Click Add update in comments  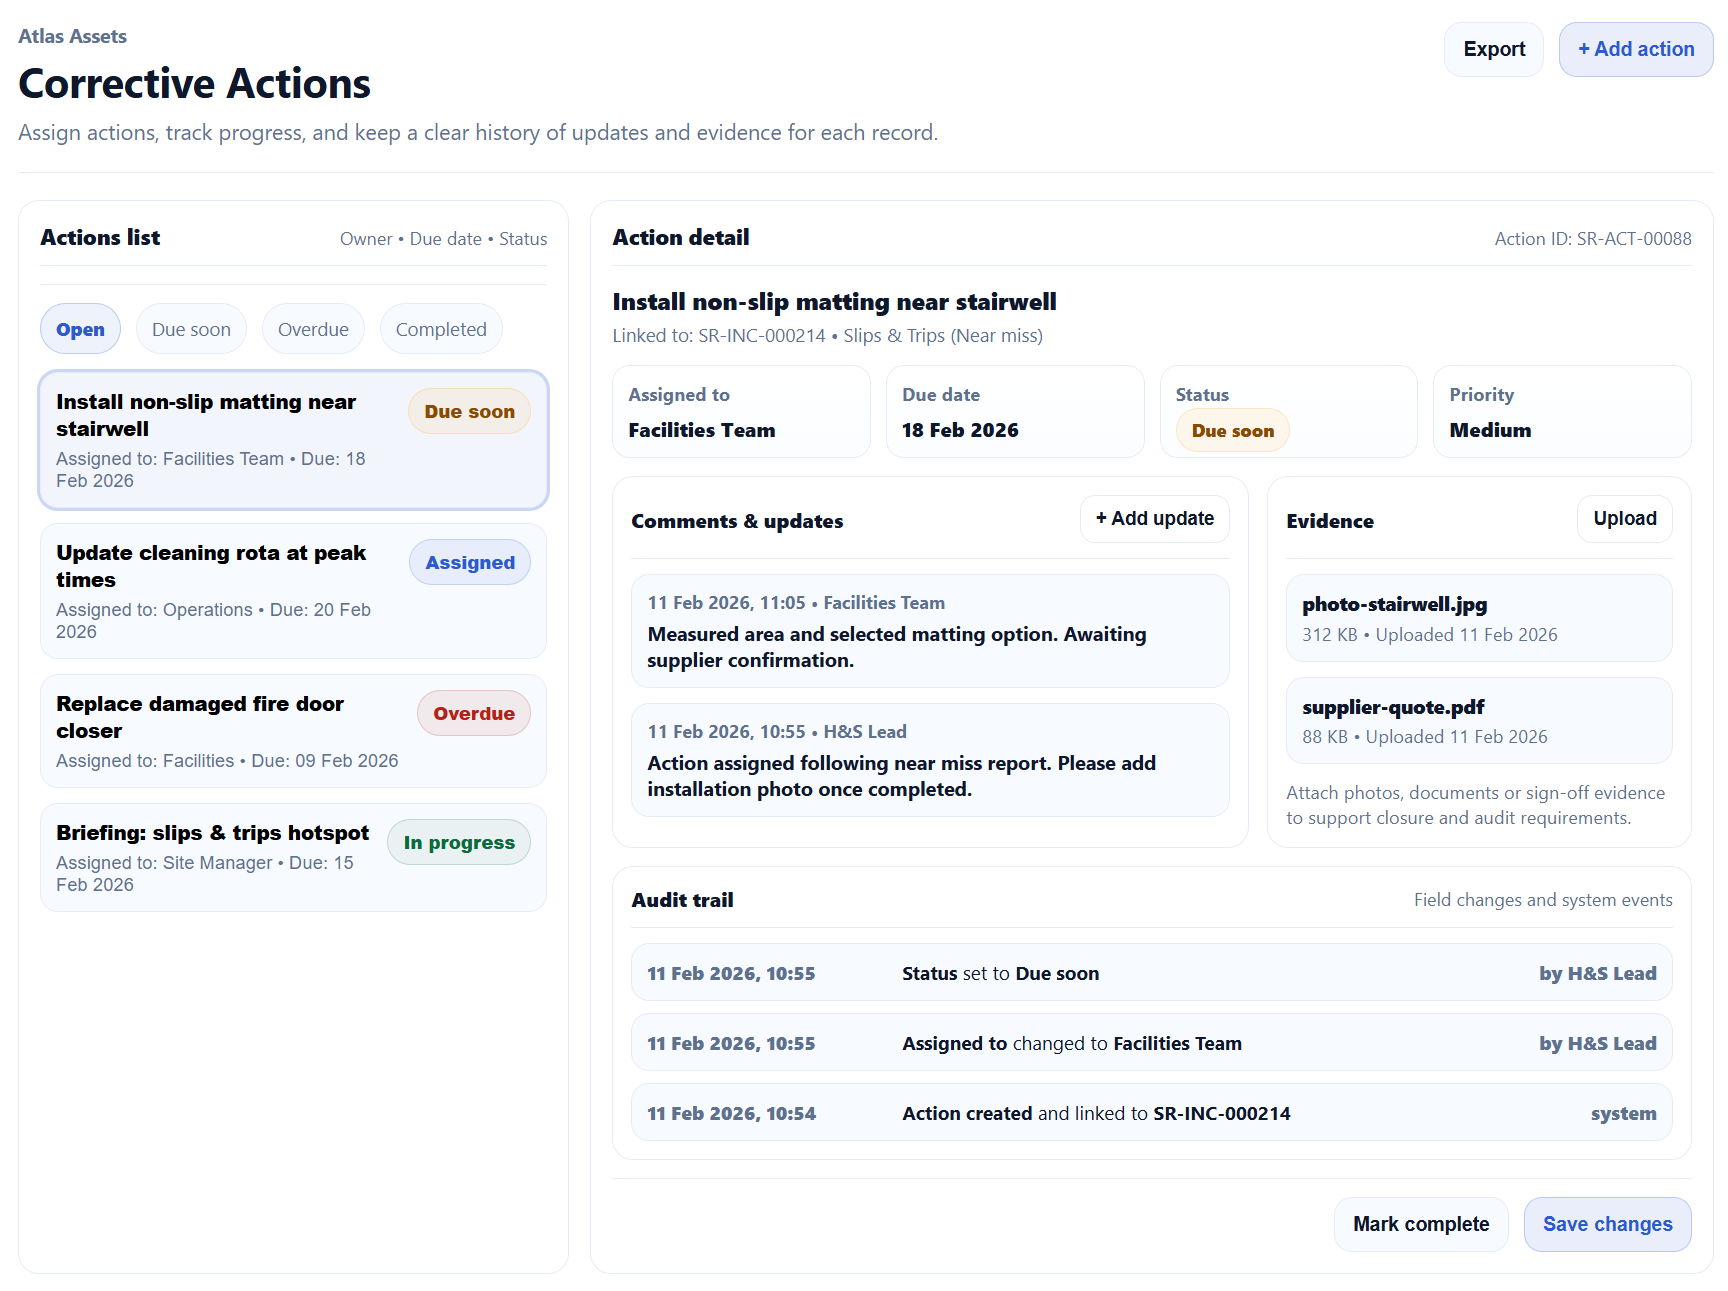point(1154,519)
